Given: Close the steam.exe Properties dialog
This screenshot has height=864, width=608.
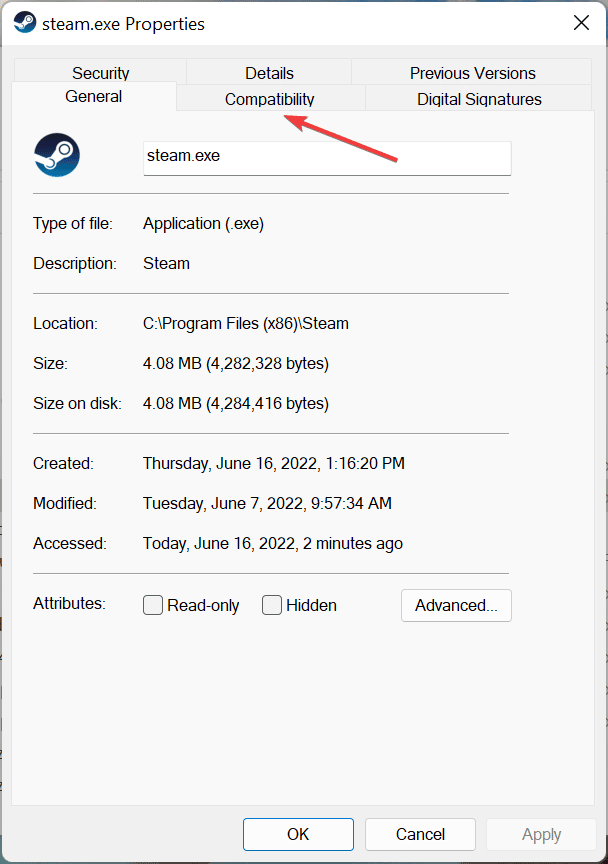Looking at the screenshot, I should click(581, 23).
